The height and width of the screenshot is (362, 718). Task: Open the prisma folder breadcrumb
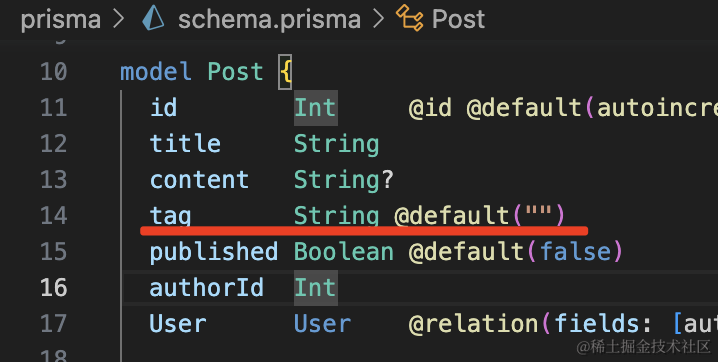point(60,20)
